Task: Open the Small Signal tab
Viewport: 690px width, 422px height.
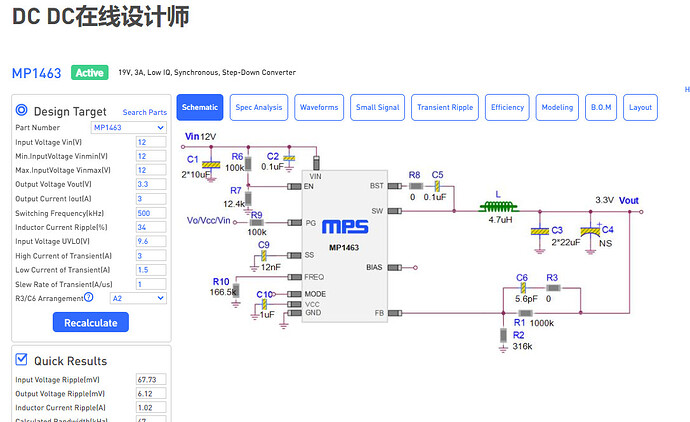Action: point(378,107)
